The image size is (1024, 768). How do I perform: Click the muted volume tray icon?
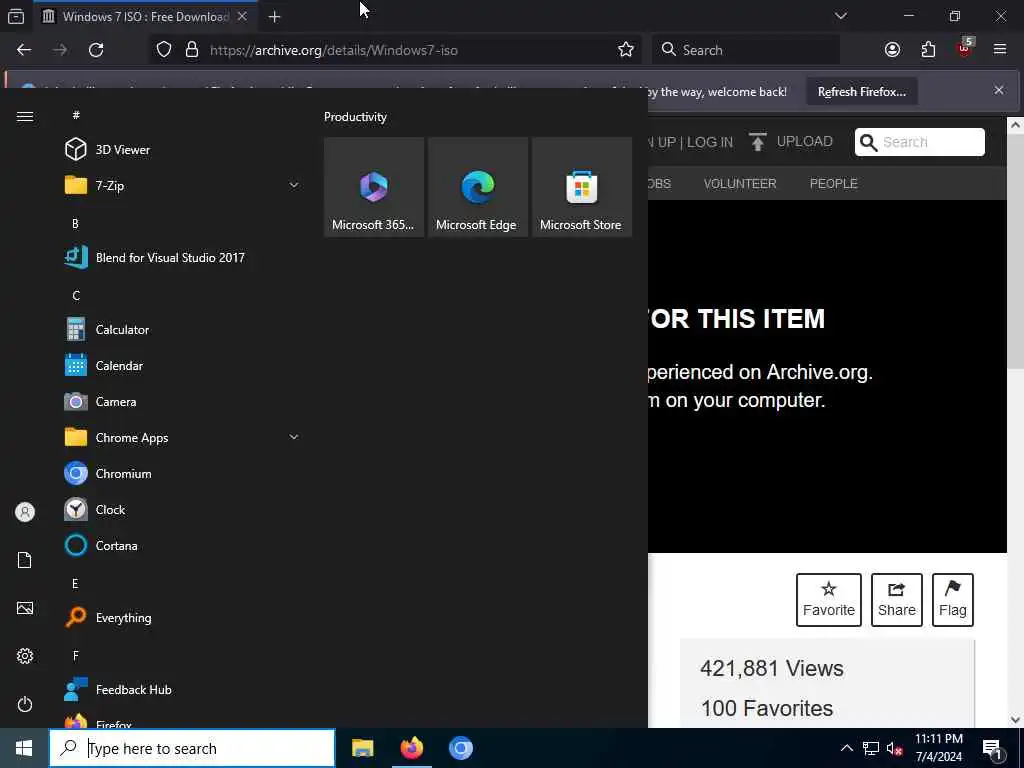(894, 748)
